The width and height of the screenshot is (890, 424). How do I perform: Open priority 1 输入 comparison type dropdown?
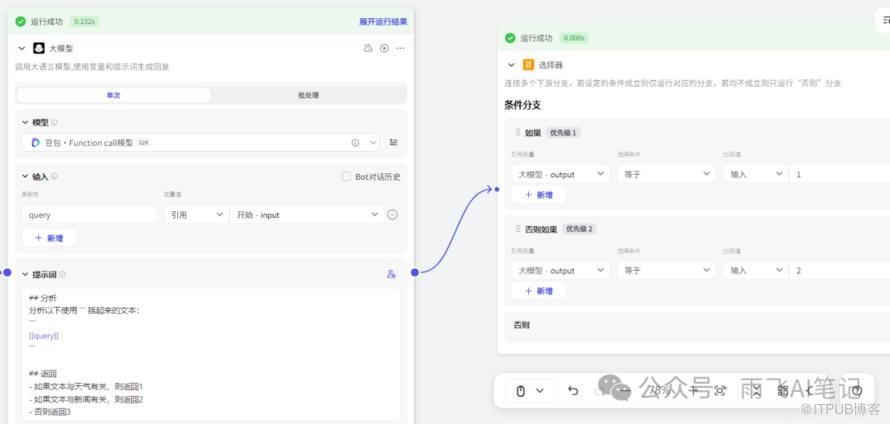click(756, 174)
